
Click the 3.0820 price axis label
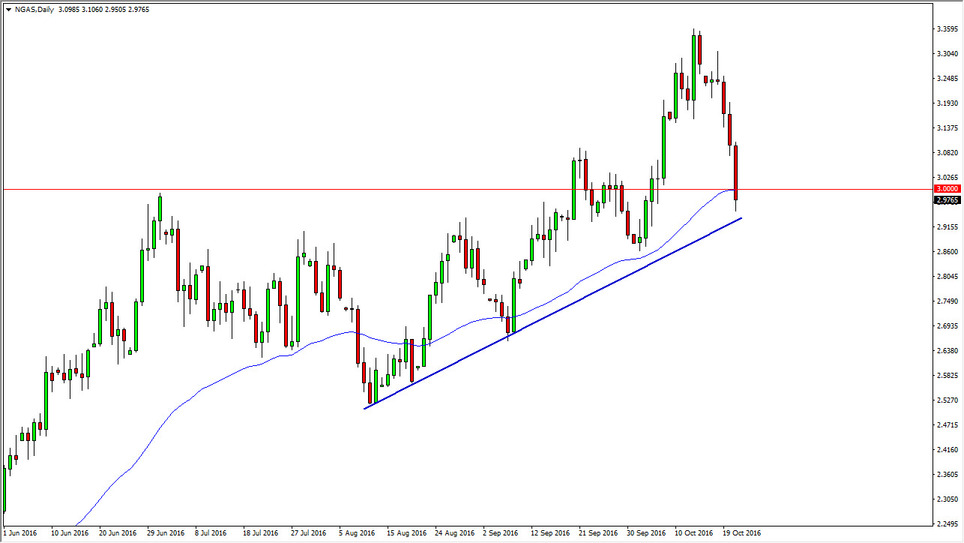pyautogui.click(x=947, y=153)
